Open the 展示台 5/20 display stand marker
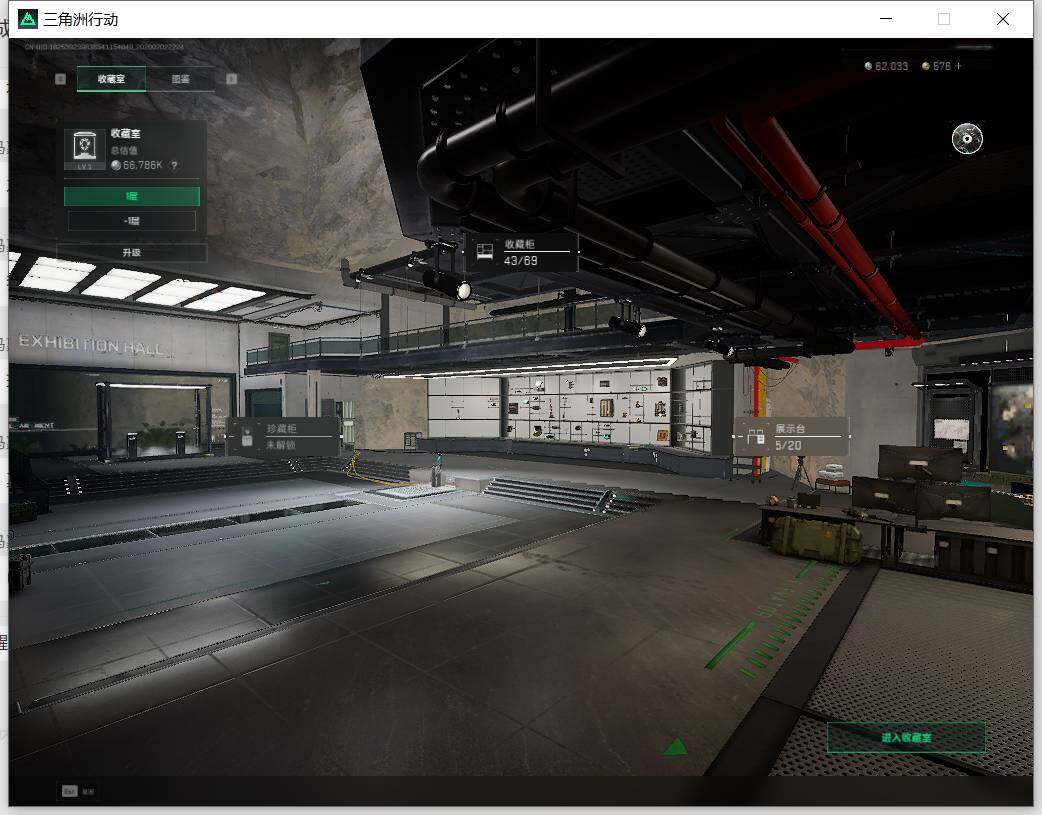The height and width of the screenshot is (815, 1042). point(791,437)
